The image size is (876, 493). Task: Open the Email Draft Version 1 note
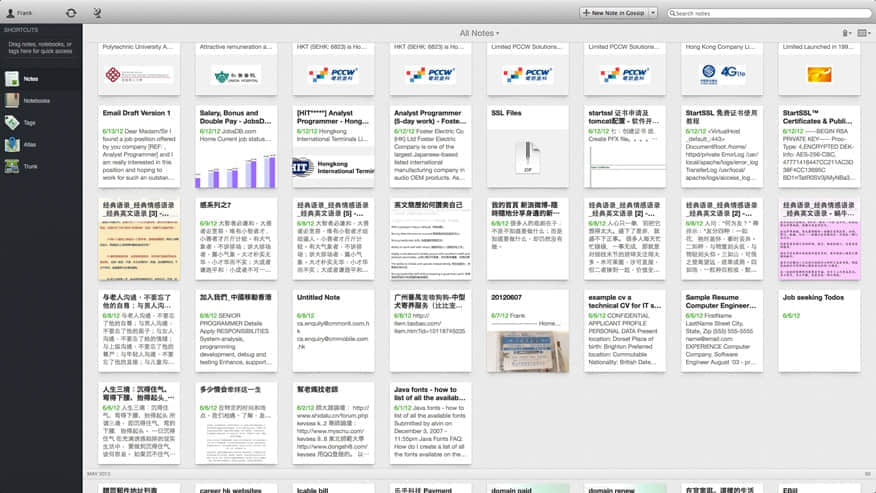coord(139,146)
